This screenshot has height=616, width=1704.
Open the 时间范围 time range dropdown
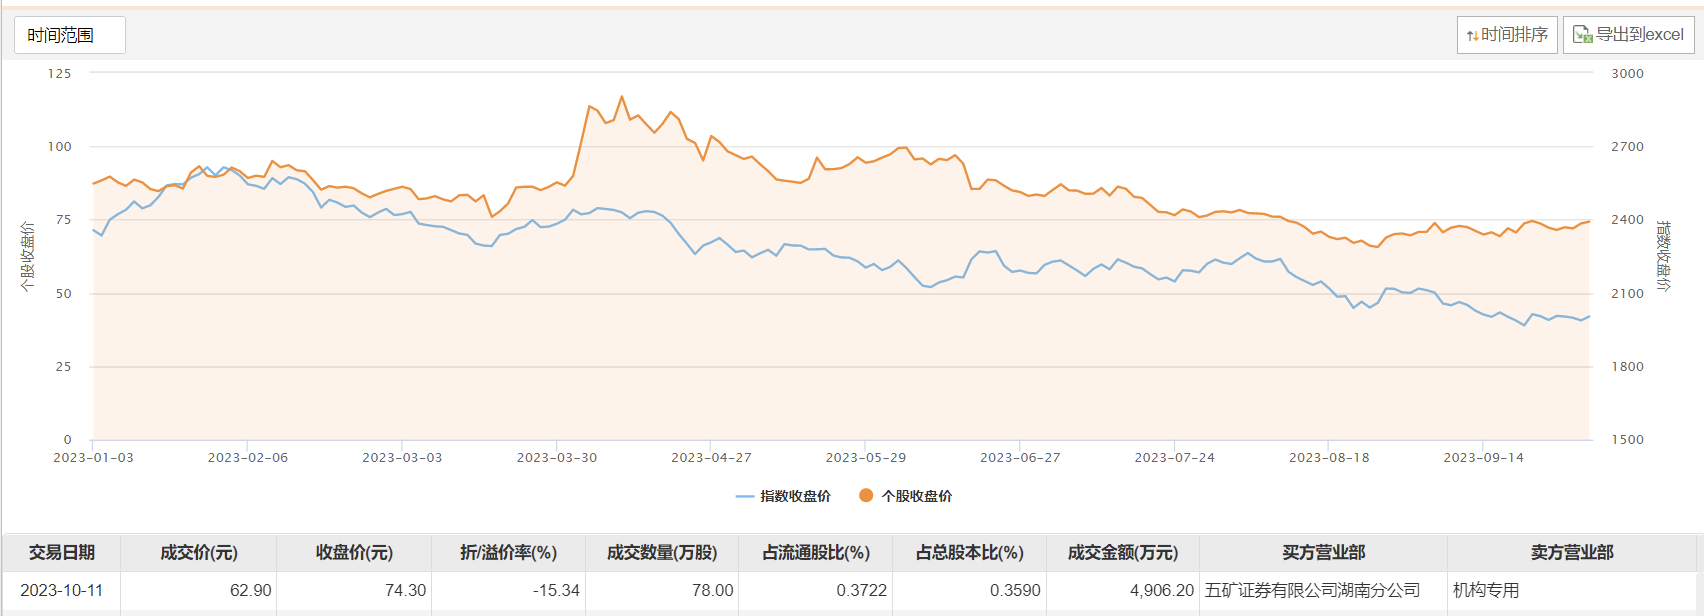pyautogui.click(x=69, y=35)
